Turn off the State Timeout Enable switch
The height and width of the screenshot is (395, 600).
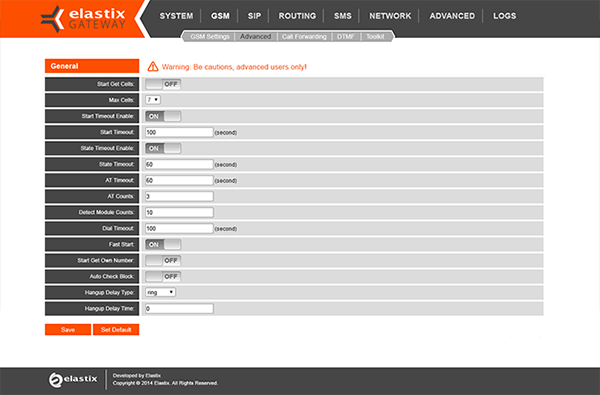click(x=163, y=149)
